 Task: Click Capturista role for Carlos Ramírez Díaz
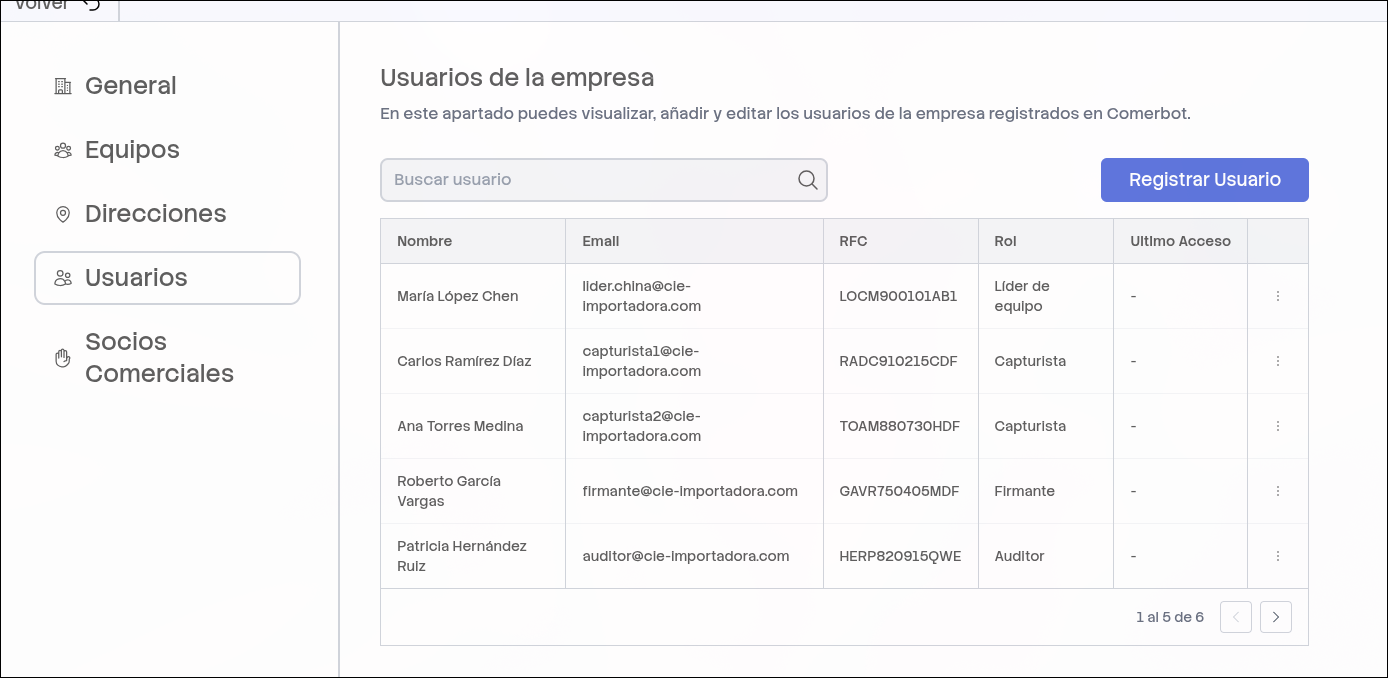[1030, 361]
